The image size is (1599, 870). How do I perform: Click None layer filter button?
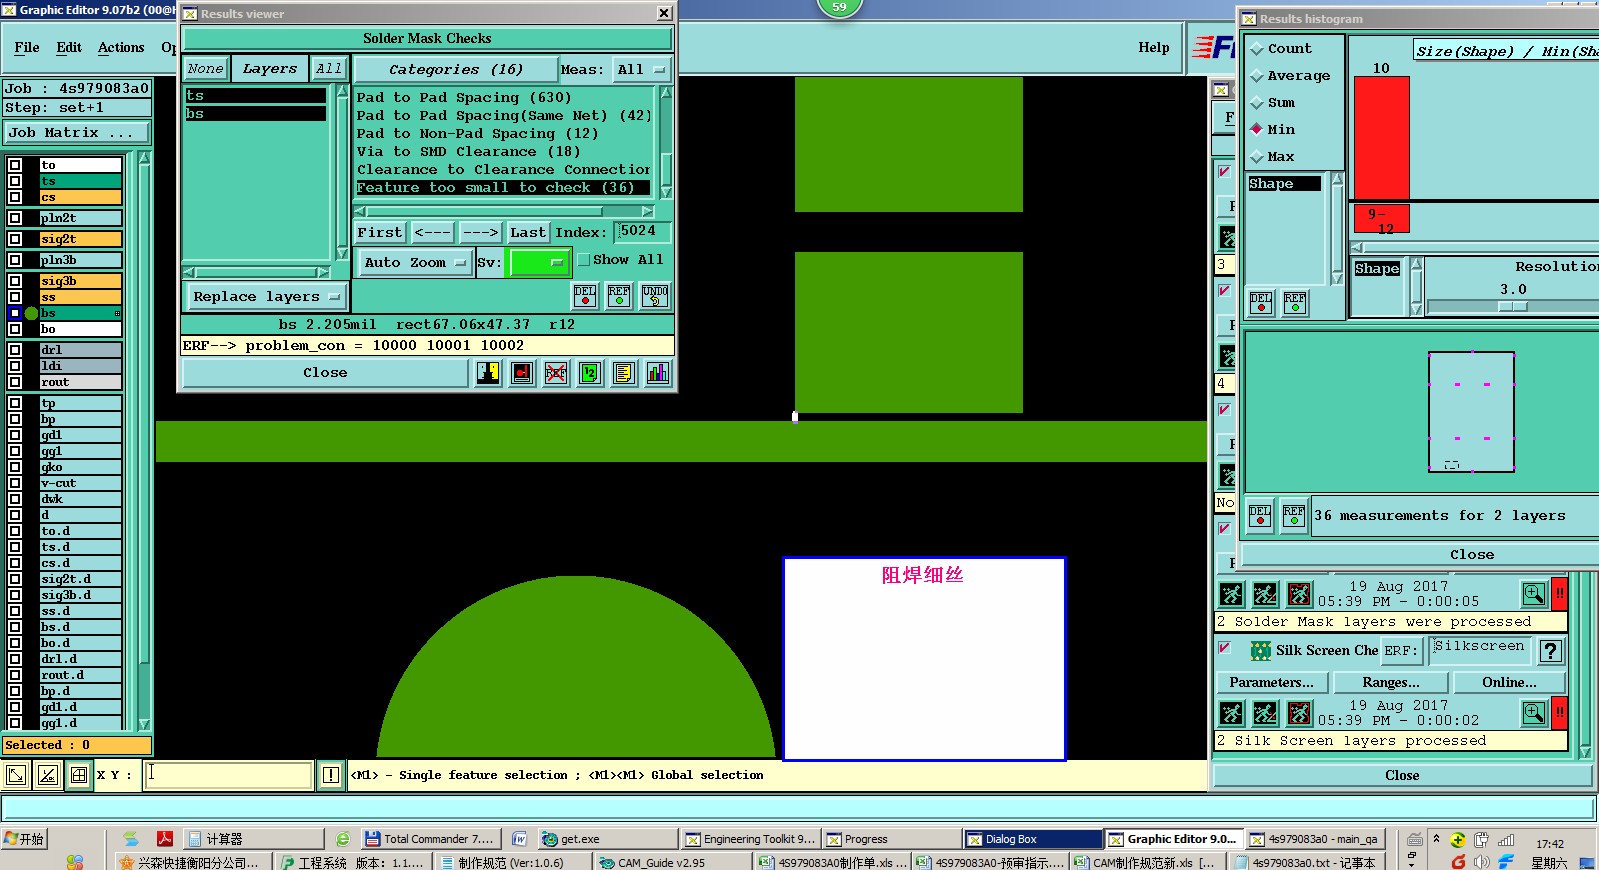[205, 69]
